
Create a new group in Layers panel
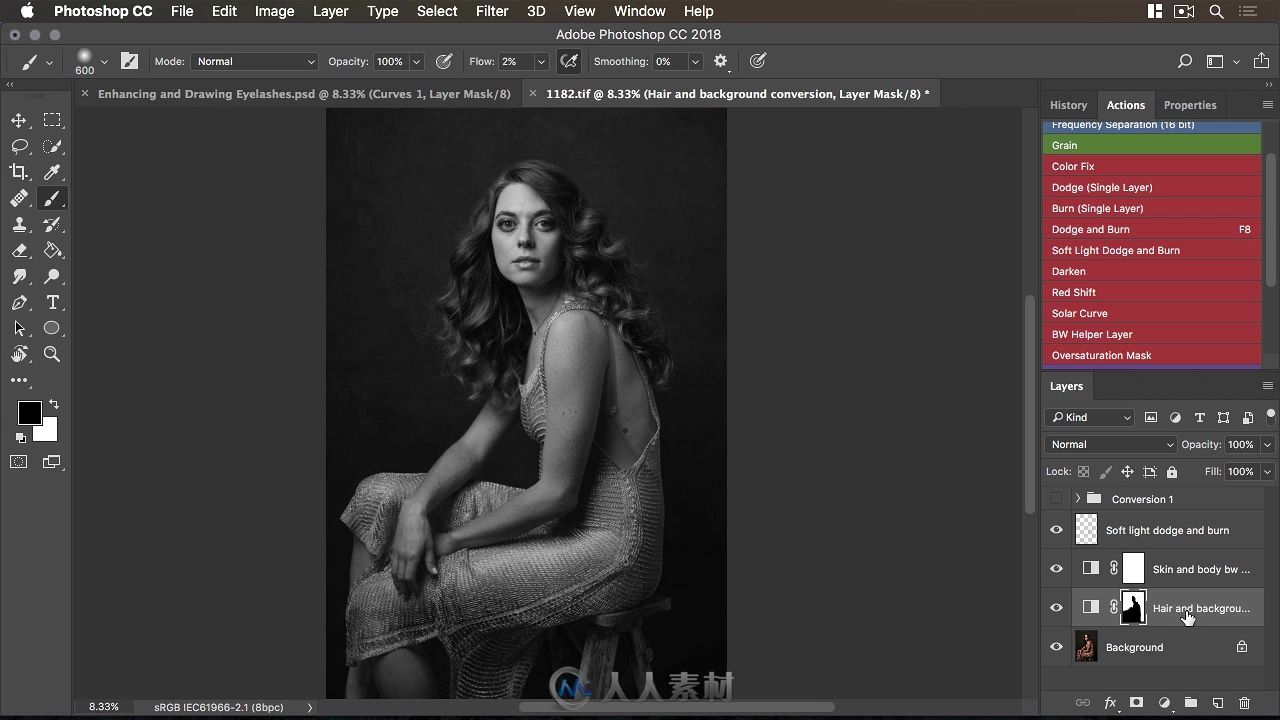[x=1191, y=703]
